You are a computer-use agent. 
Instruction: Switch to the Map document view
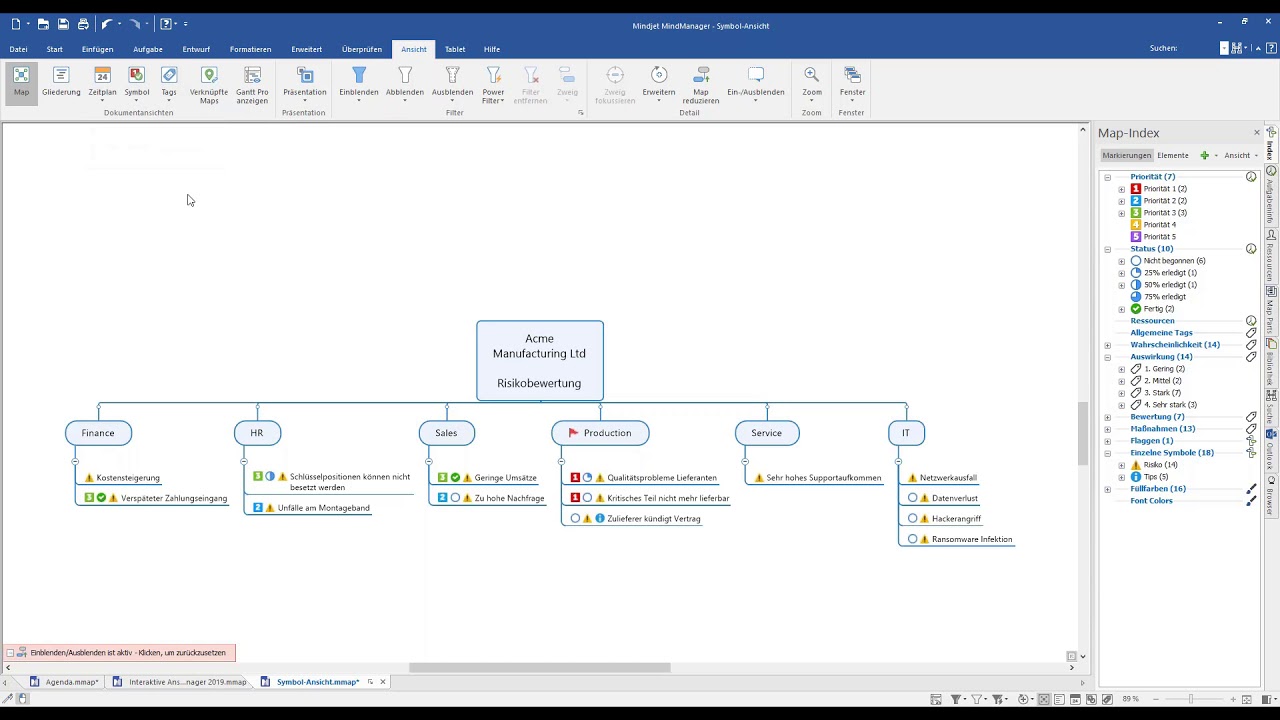coord(21,83)
